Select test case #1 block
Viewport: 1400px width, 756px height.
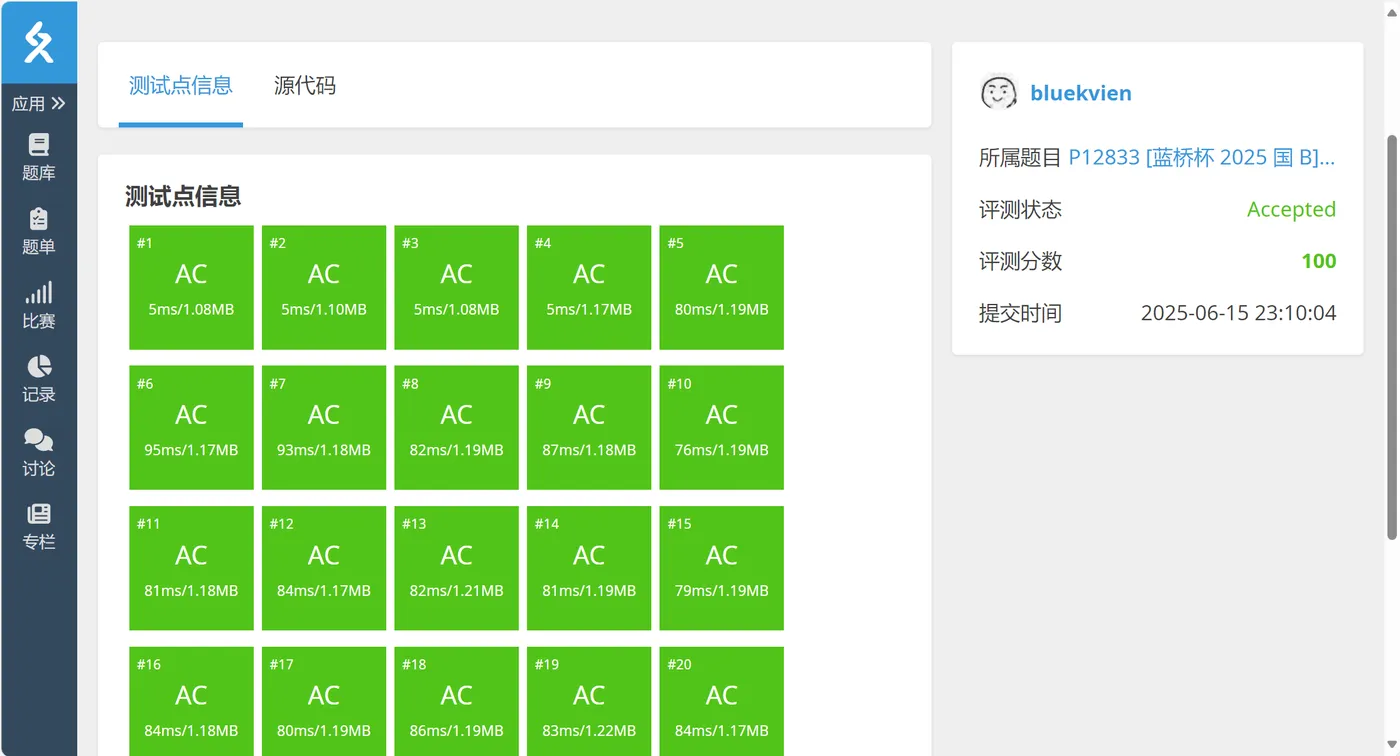[191, 287]
